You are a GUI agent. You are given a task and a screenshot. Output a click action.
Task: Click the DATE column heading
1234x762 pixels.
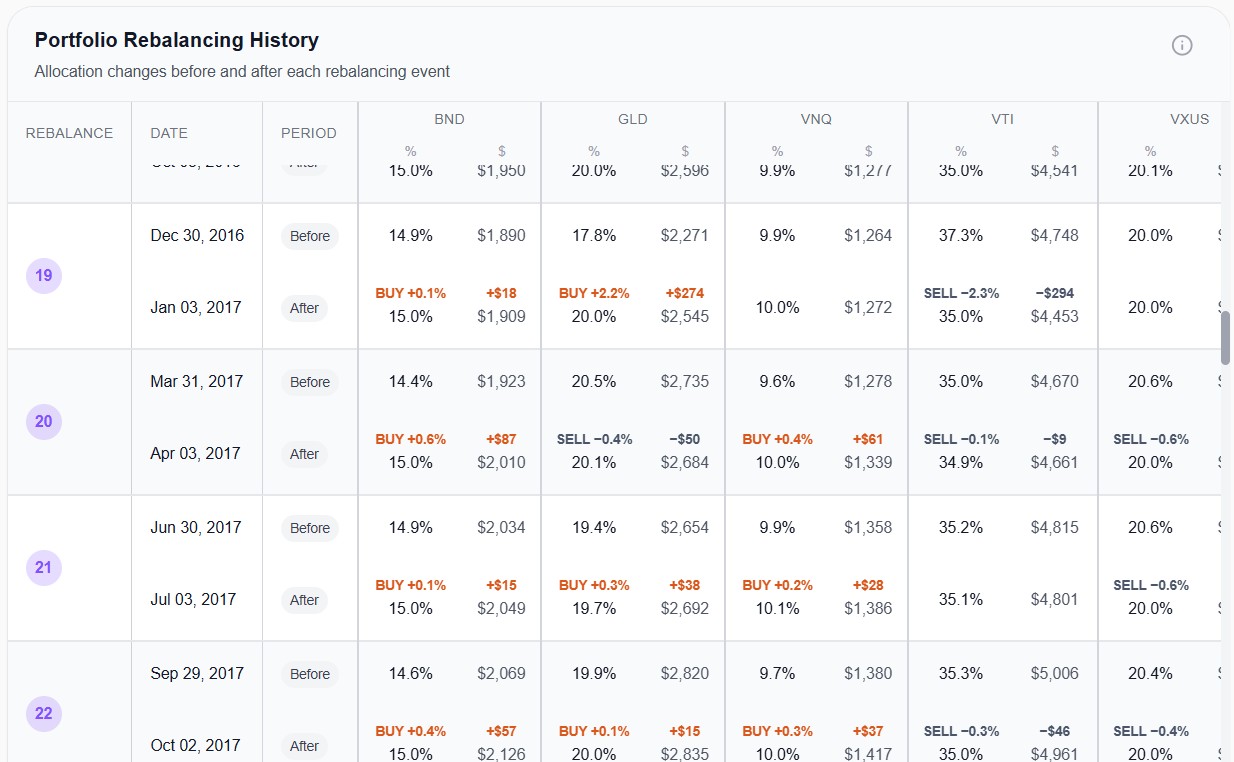tap(168, 132)
